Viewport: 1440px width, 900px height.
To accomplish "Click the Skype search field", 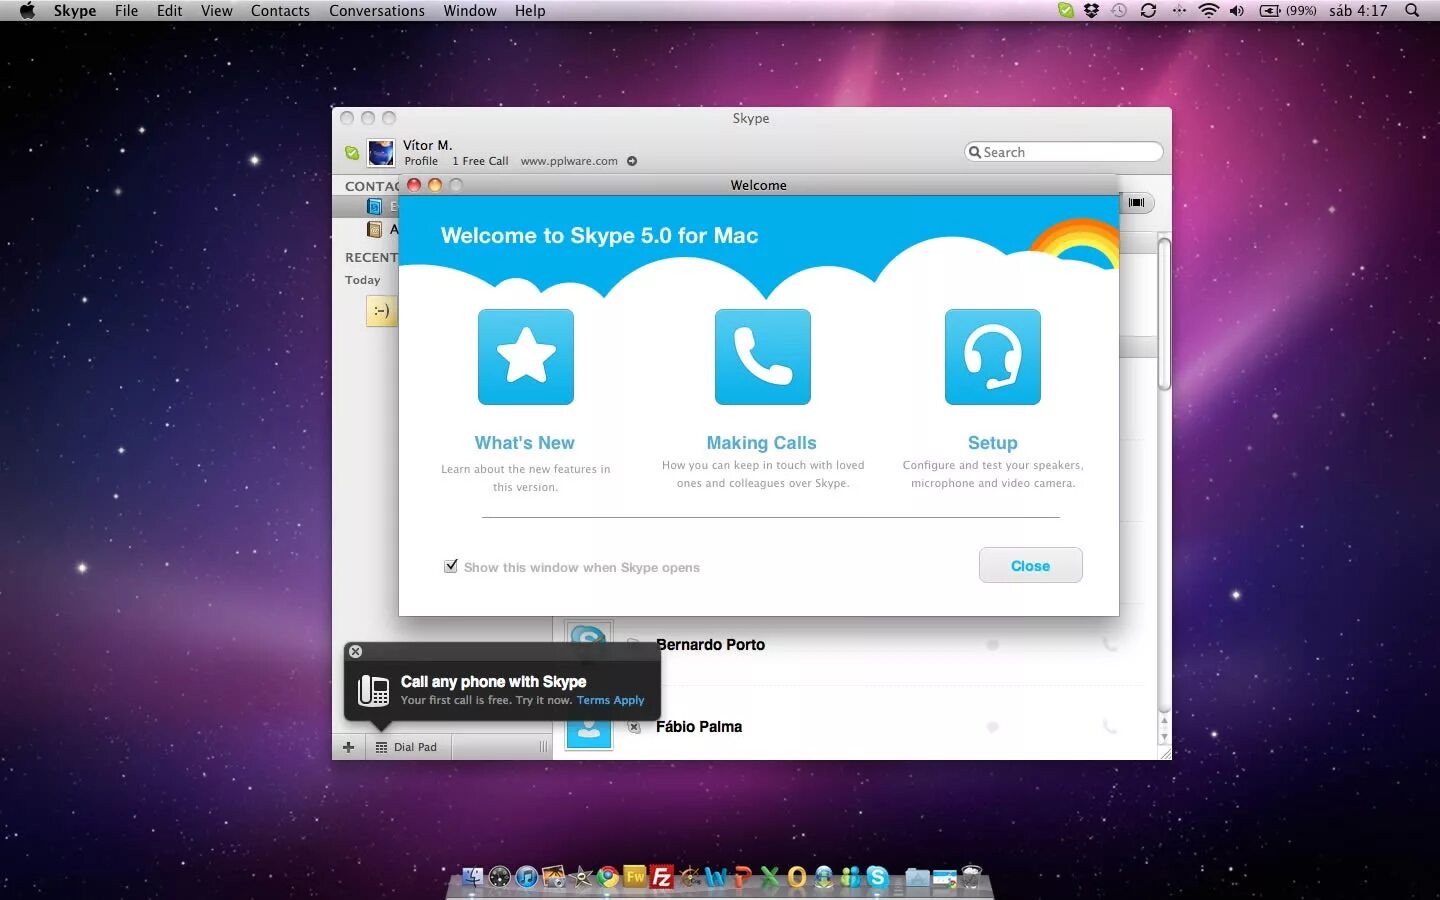I will pos(1064,152).
